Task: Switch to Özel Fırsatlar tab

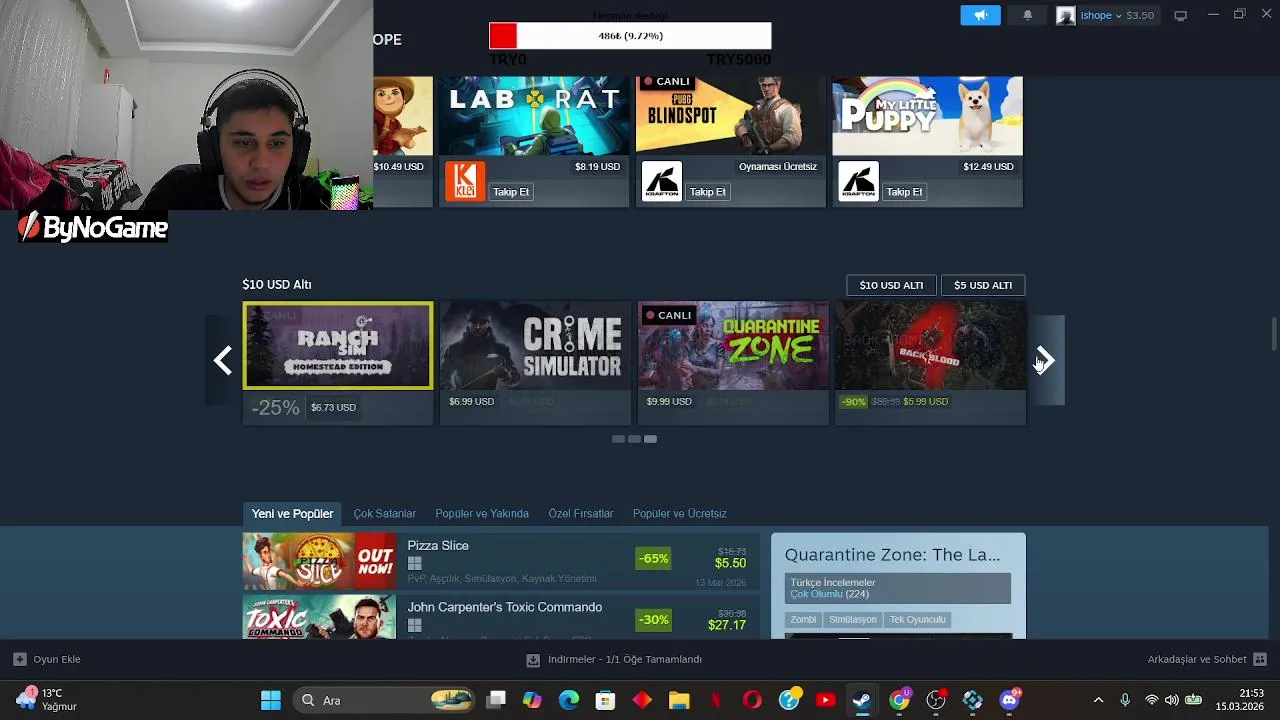Action: 581,514
